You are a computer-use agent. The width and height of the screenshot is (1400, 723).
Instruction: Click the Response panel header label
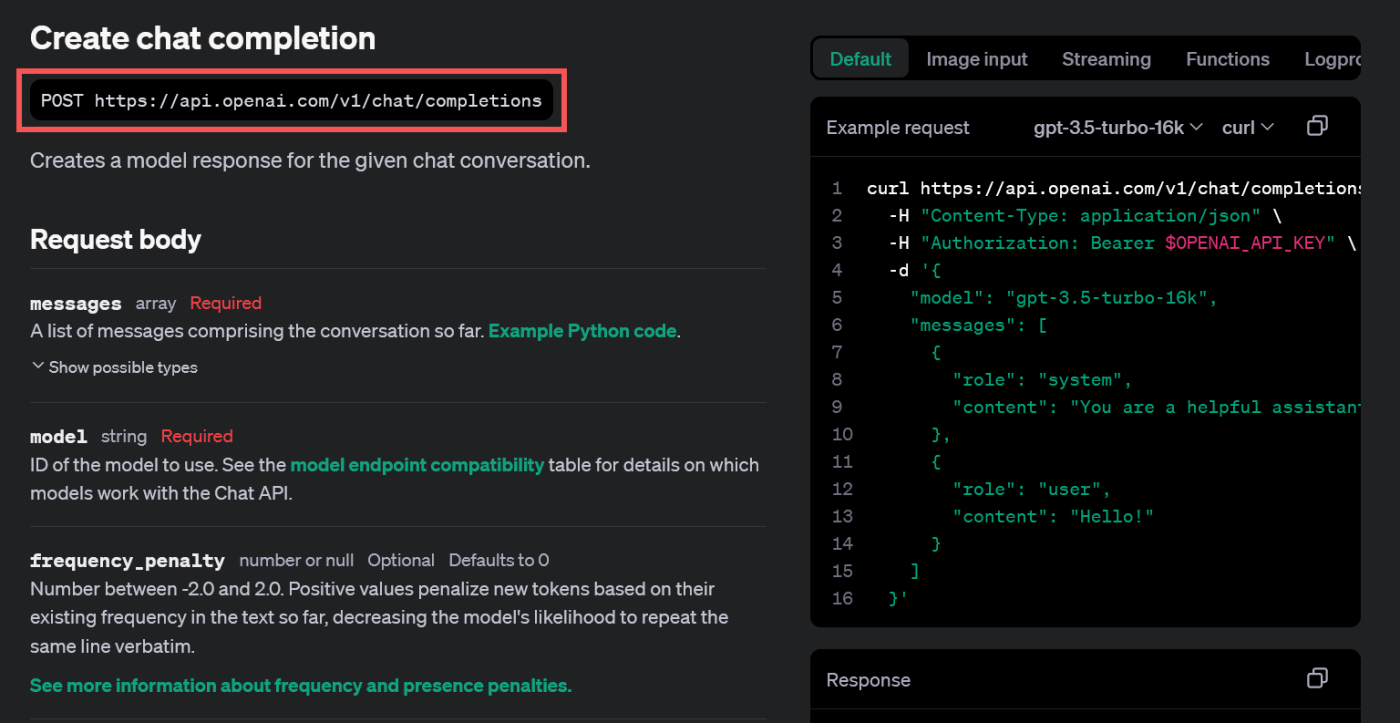868,680
